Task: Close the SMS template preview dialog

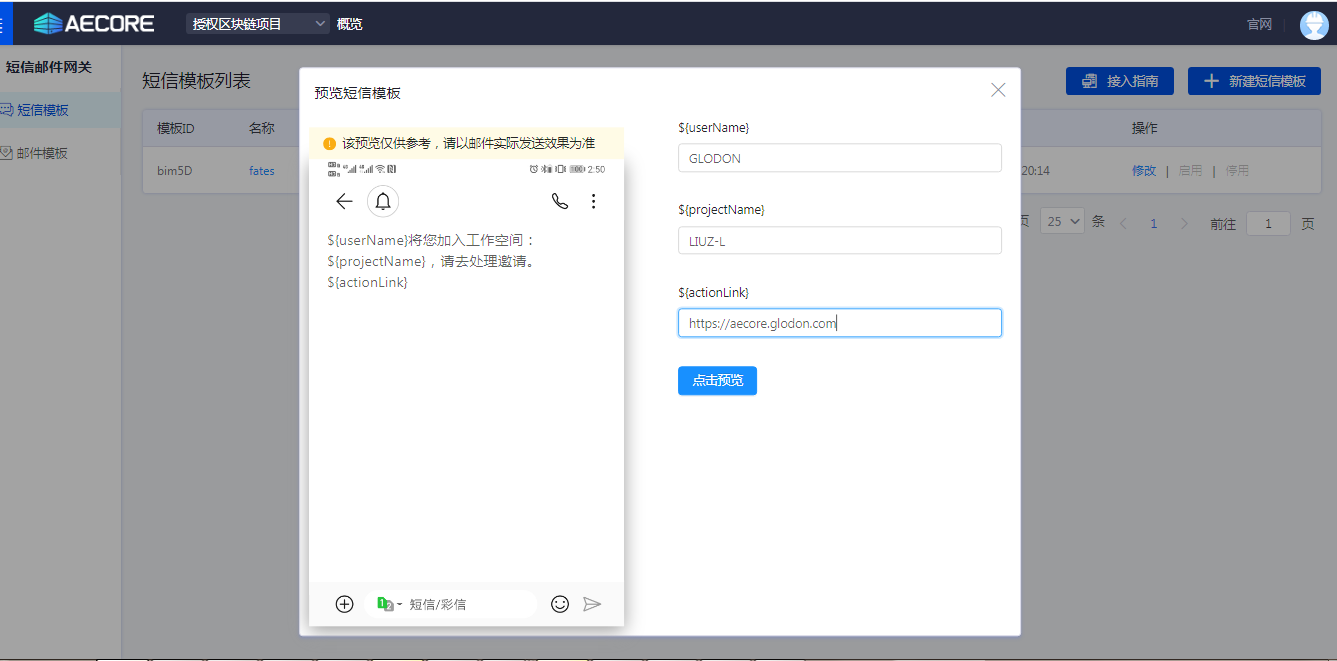Action: (x=997, y=90)
